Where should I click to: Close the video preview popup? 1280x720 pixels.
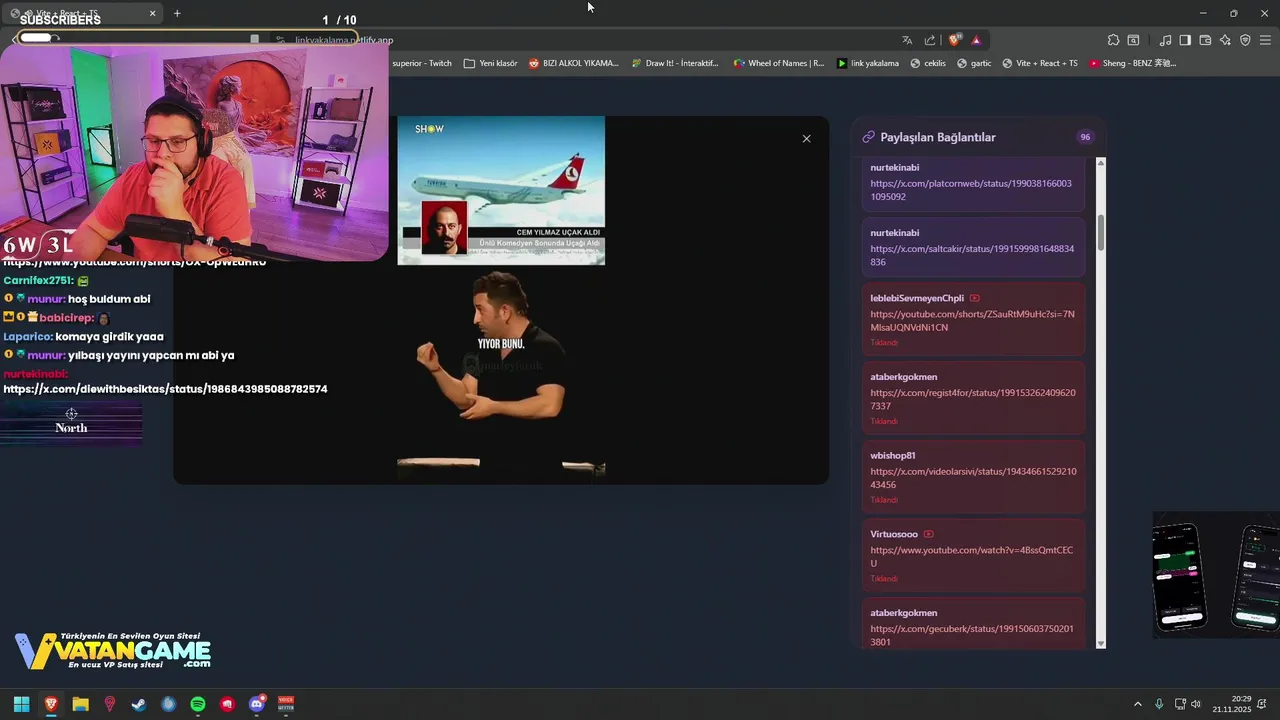coord(806,139)
